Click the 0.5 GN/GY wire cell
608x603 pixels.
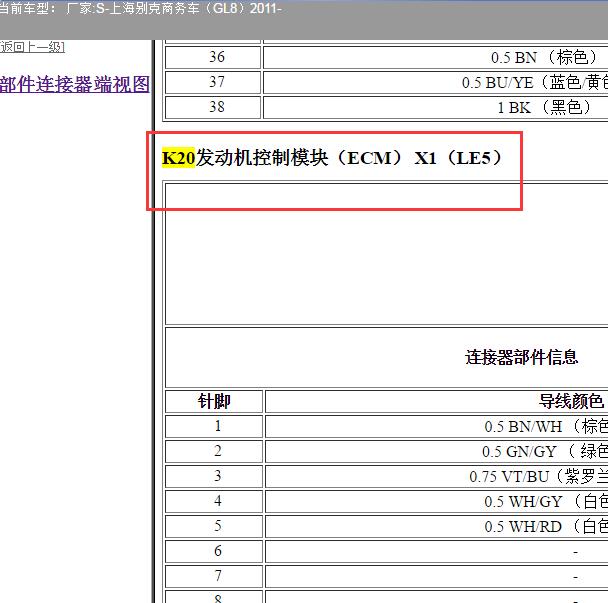(437, 451)
